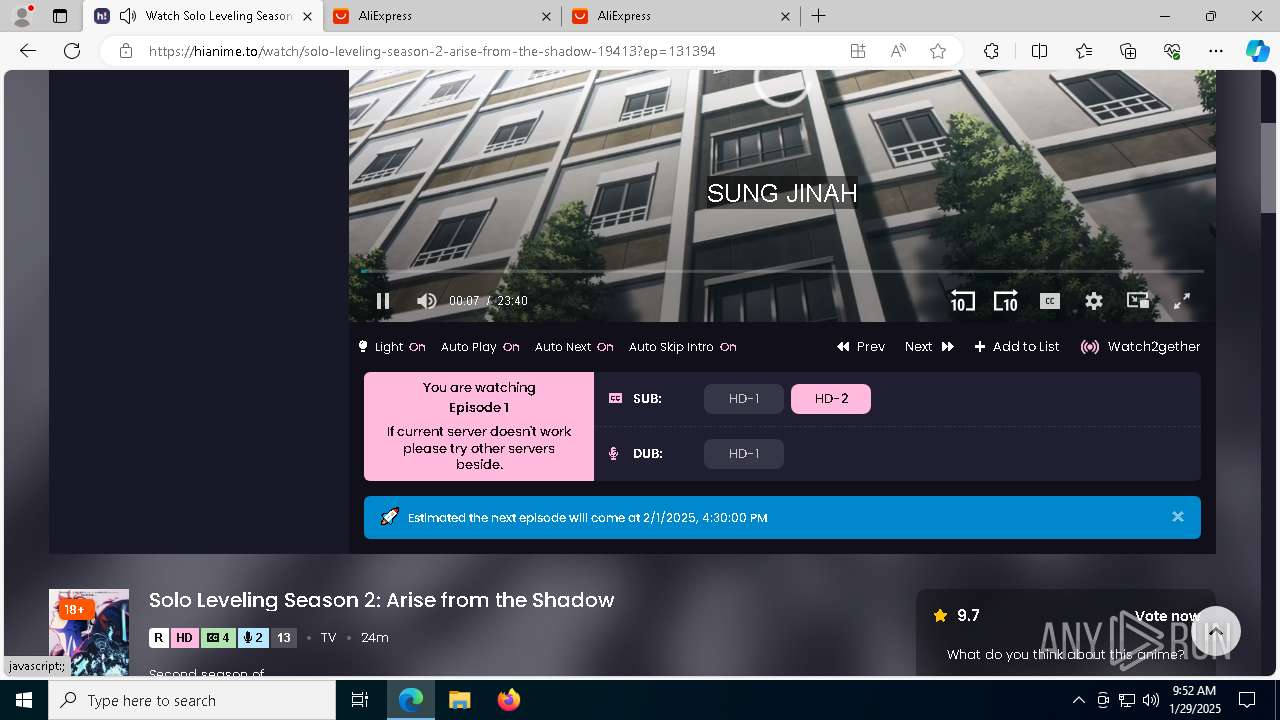Rewind video 10 seconds
This screenshot has height=720, width=1280.
(962, 301)
